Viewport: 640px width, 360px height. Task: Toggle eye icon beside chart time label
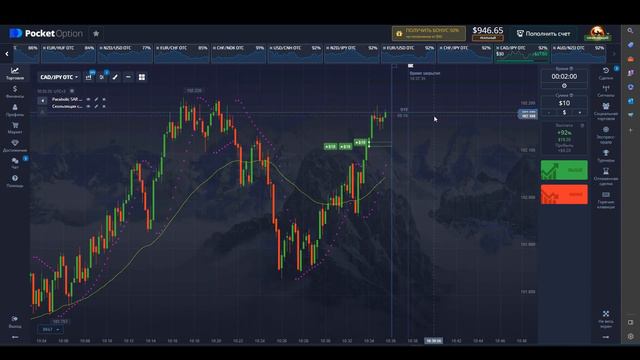click(x=72, y=91)
